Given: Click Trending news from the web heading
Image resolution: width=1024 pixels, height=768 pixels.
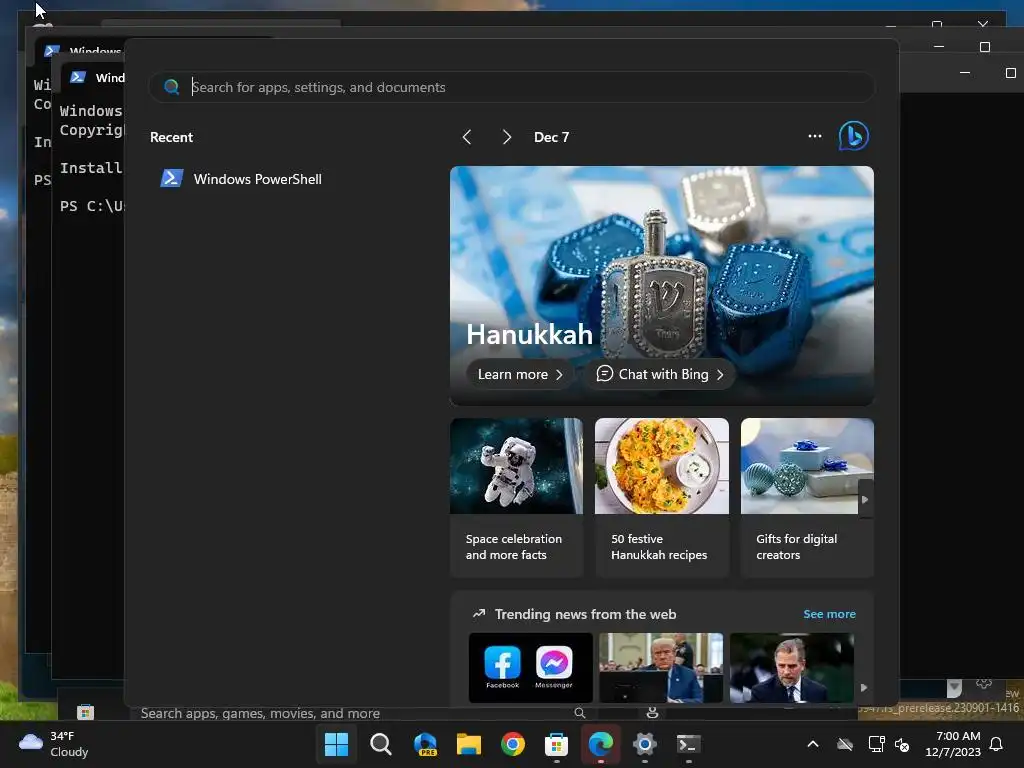Looking at the screenshot, I should coord(585,614).
